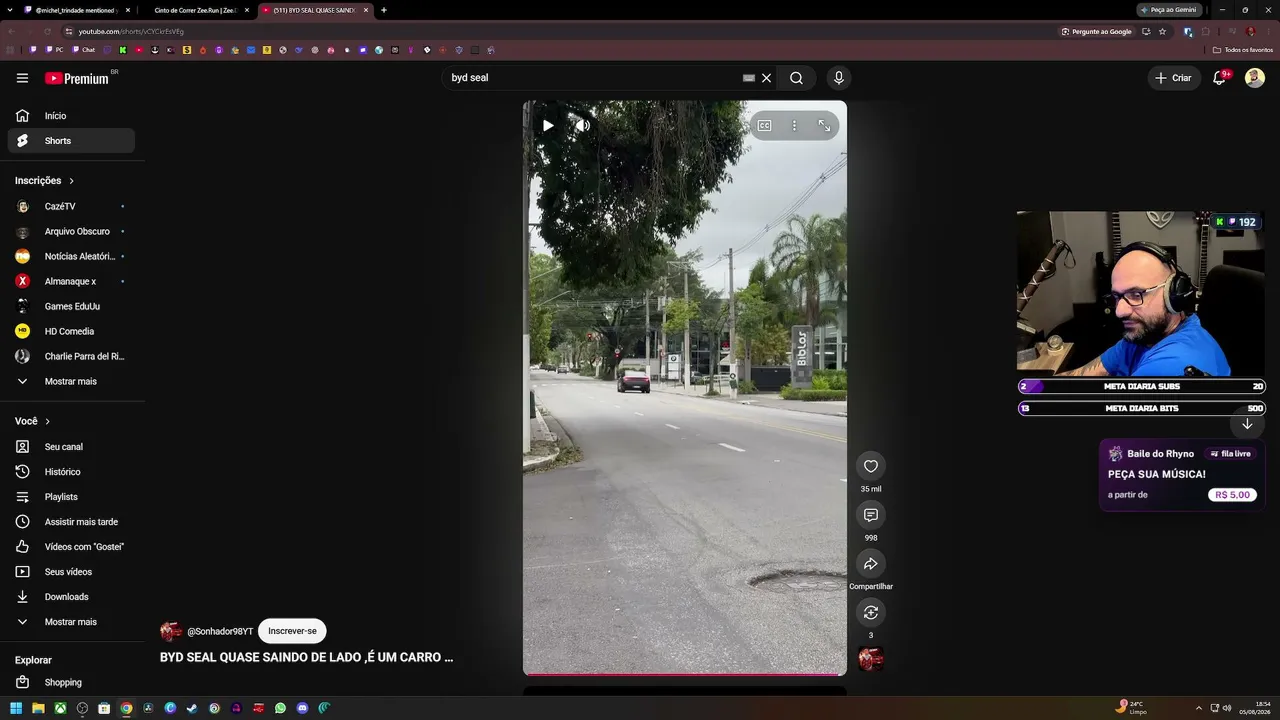This screenshot has height=720, width=1280.
Task: Open File Explorer from the taskbar
Action: tap(38, 708)
